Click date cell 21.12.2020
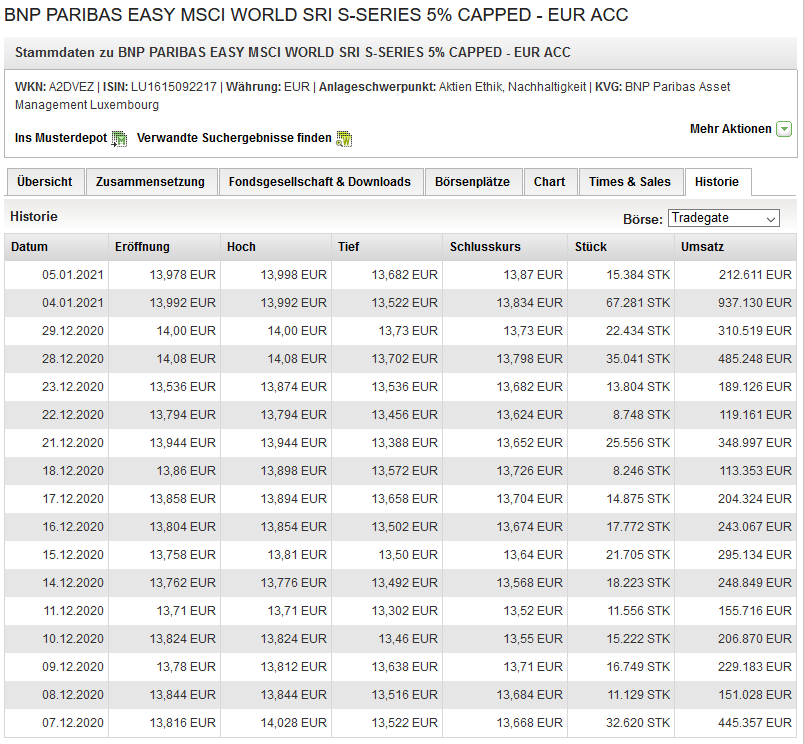Image resolution: width=804 pixels, height=744 pixels. point(73,443)
